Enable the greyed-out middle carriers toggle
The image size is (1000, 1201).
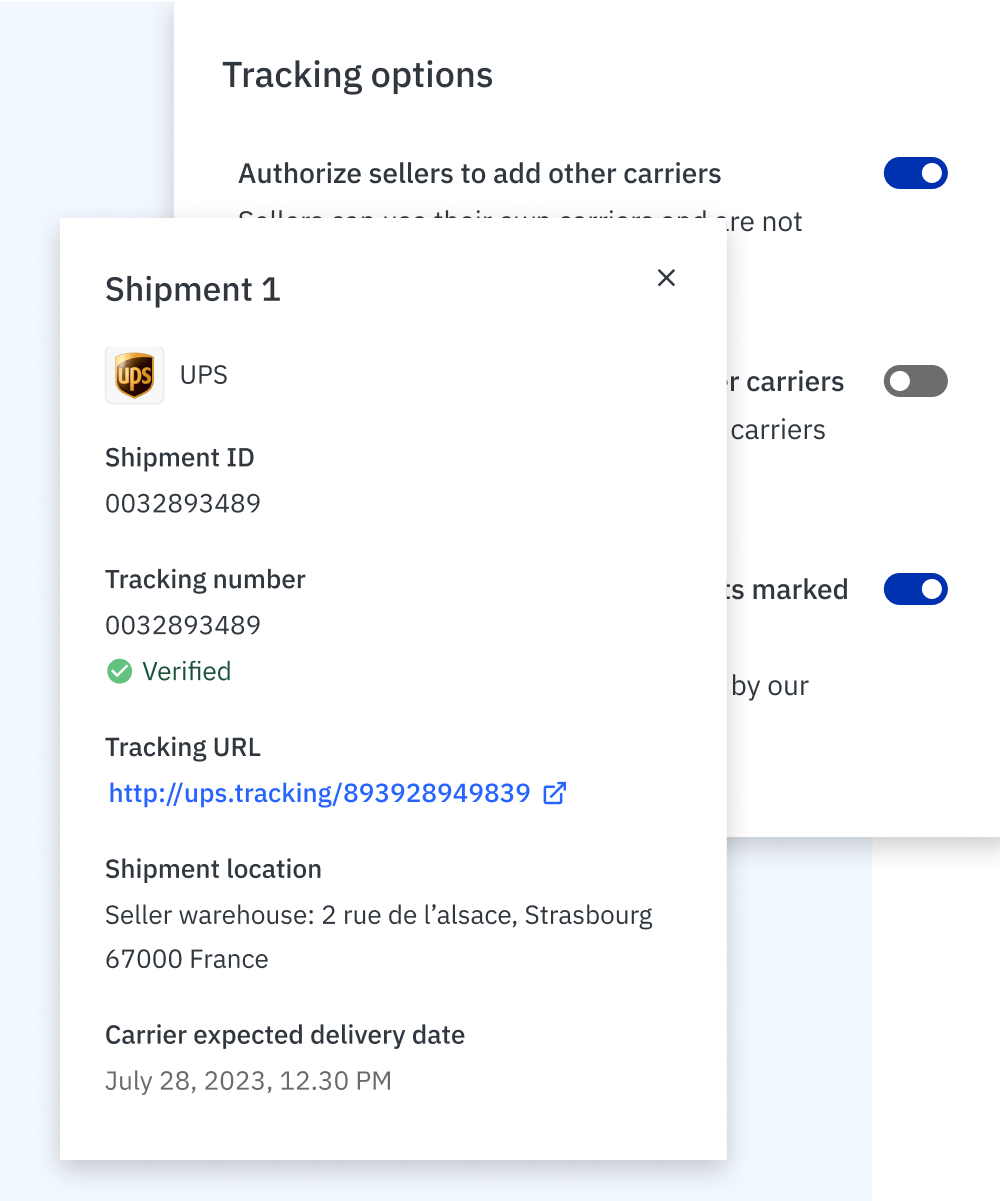(x=915, y=381)
